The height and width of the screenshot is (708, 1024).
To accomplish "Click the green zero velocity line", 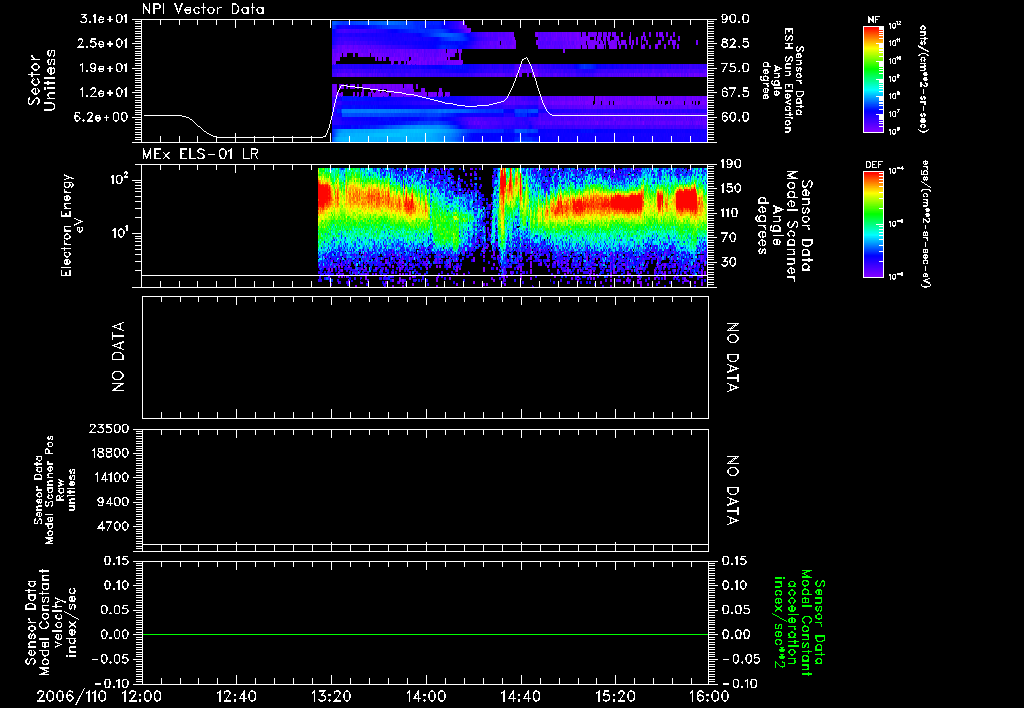I will point(425,634).
